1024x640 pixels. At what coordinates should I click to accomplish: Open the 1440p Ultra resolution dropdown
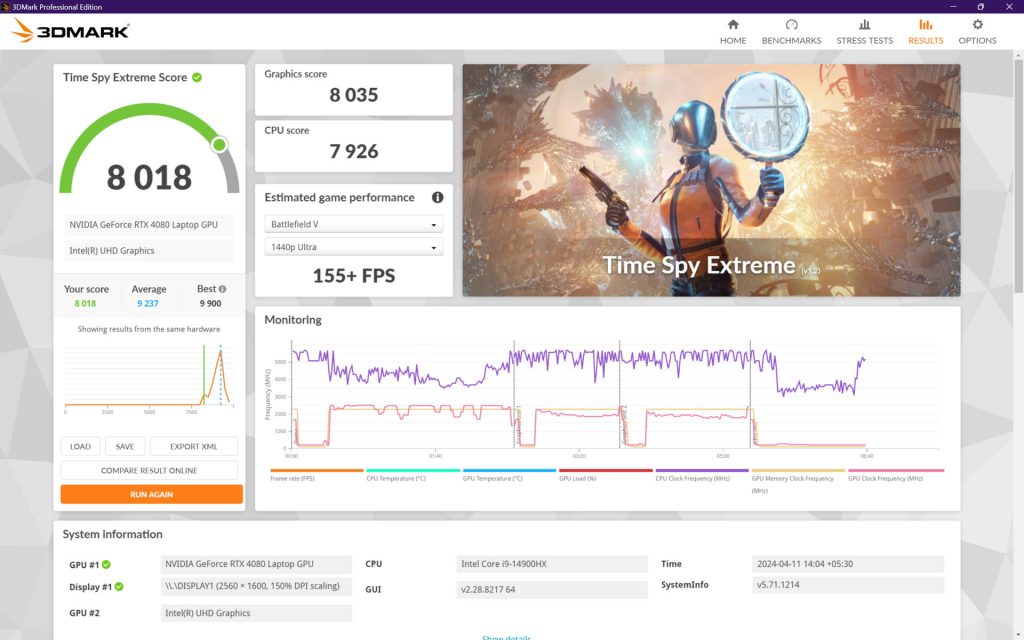tap(353, 247)
